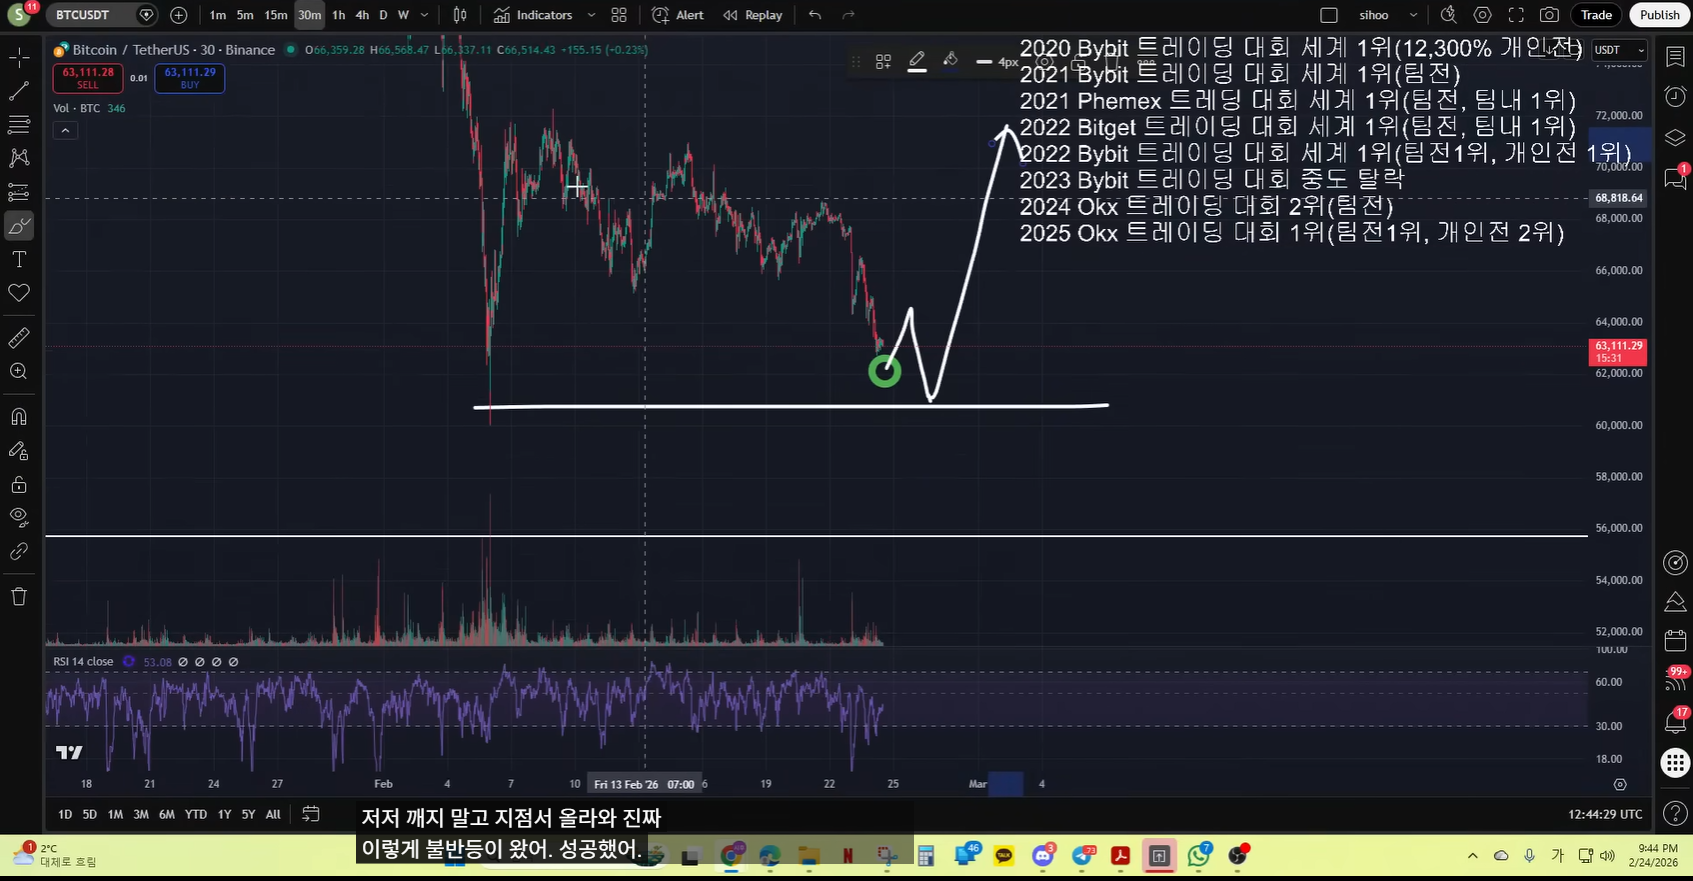Set the chart range to All

273,815
